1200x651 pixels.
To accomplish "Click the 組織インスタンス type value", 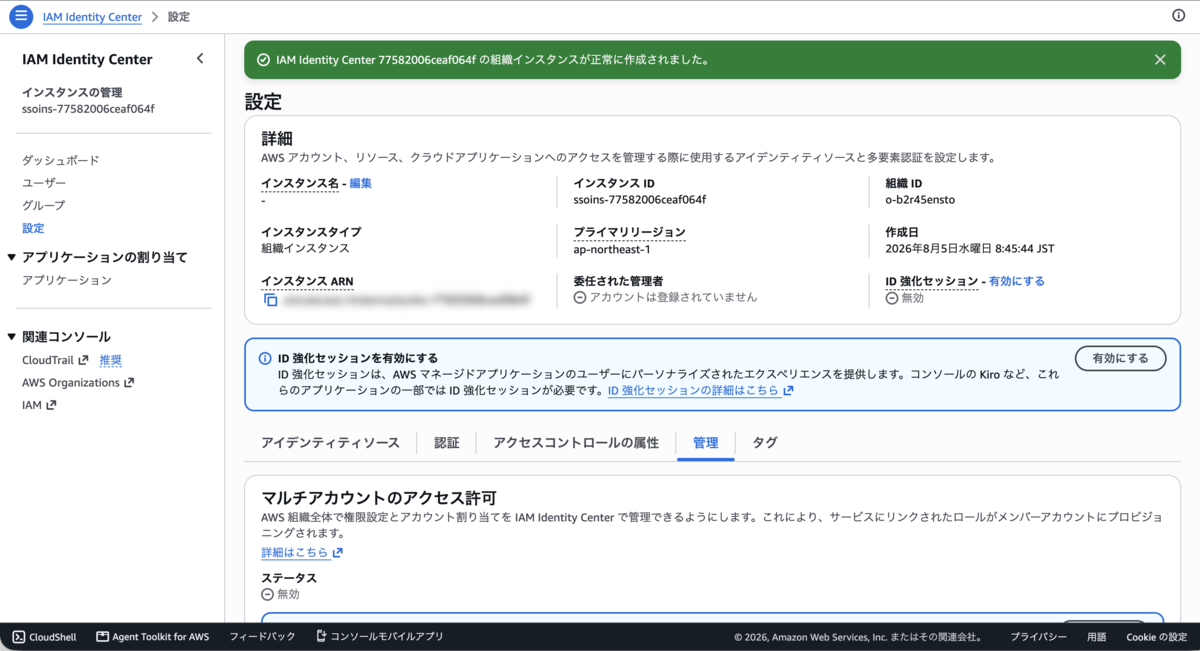I will (x=305, y=248).
